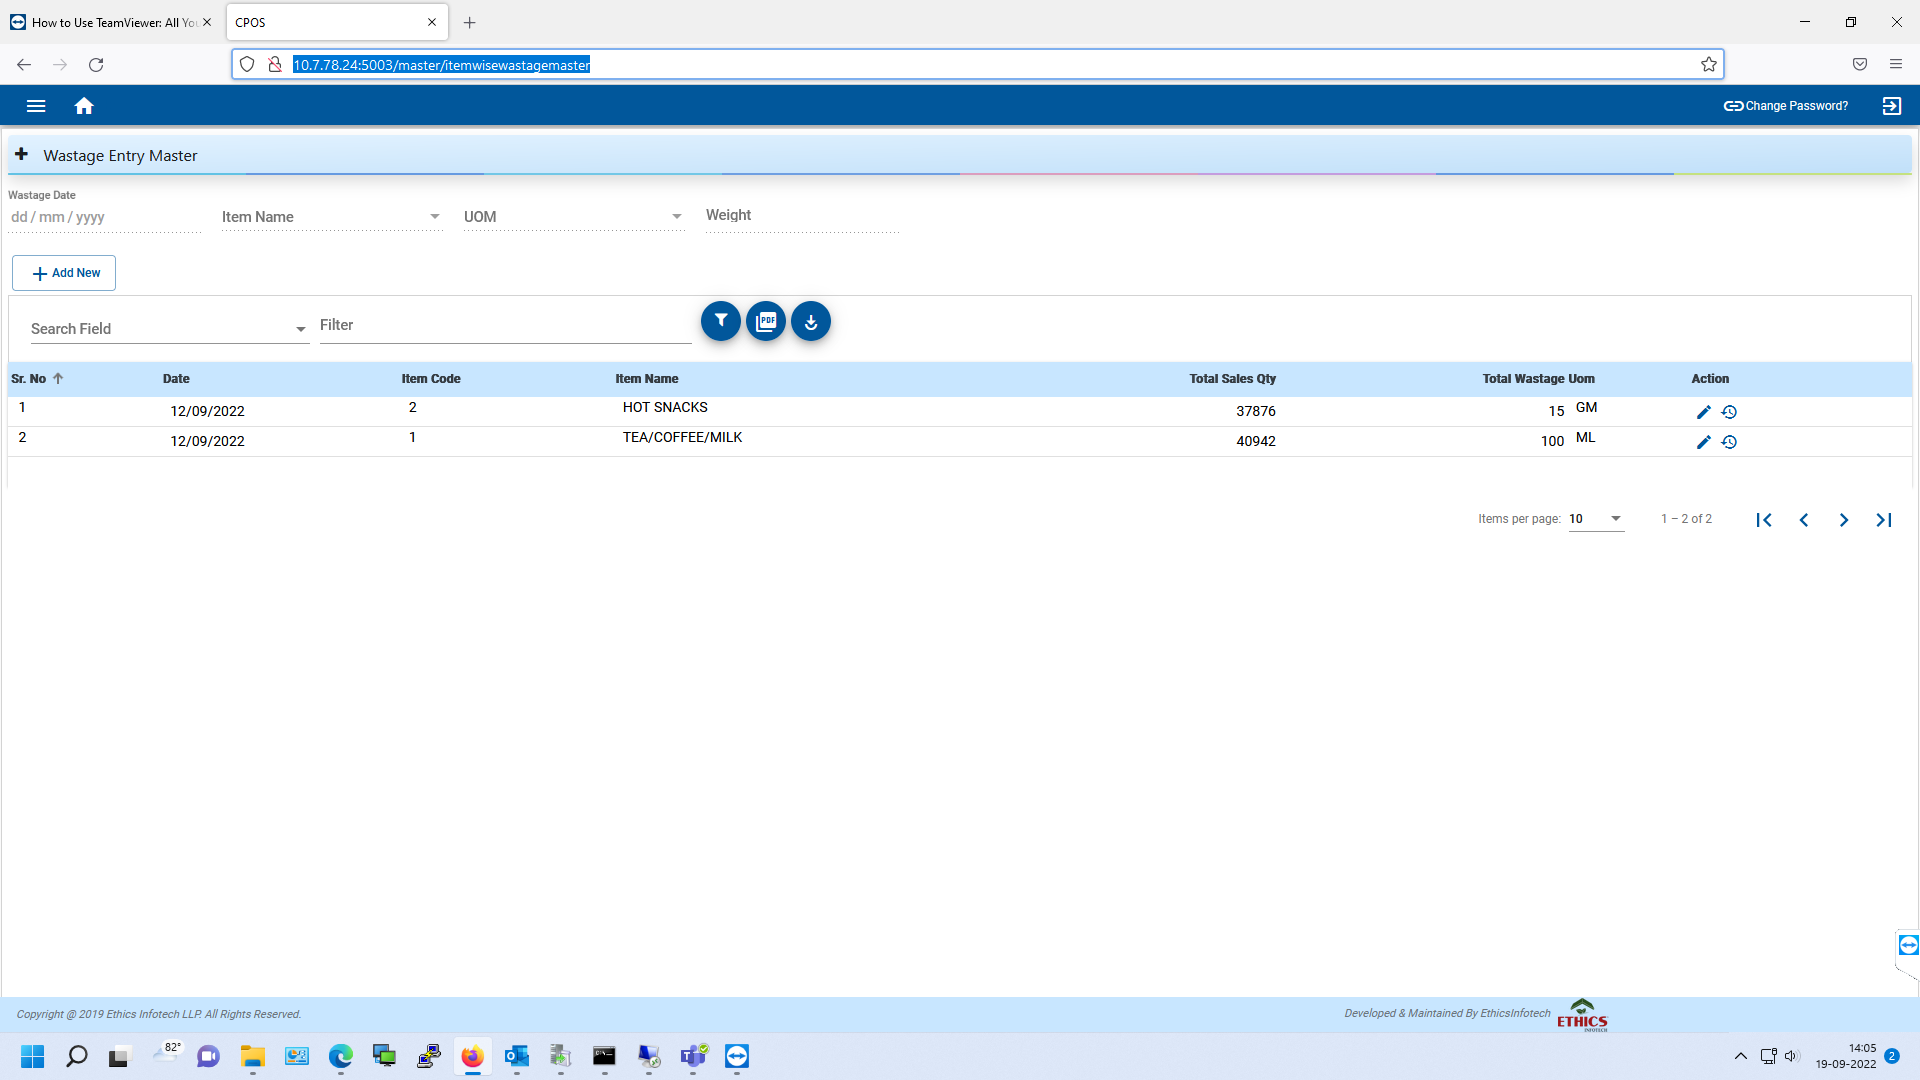Click the logout icon in header
1920x1080 pixels.
[1891, 106]
